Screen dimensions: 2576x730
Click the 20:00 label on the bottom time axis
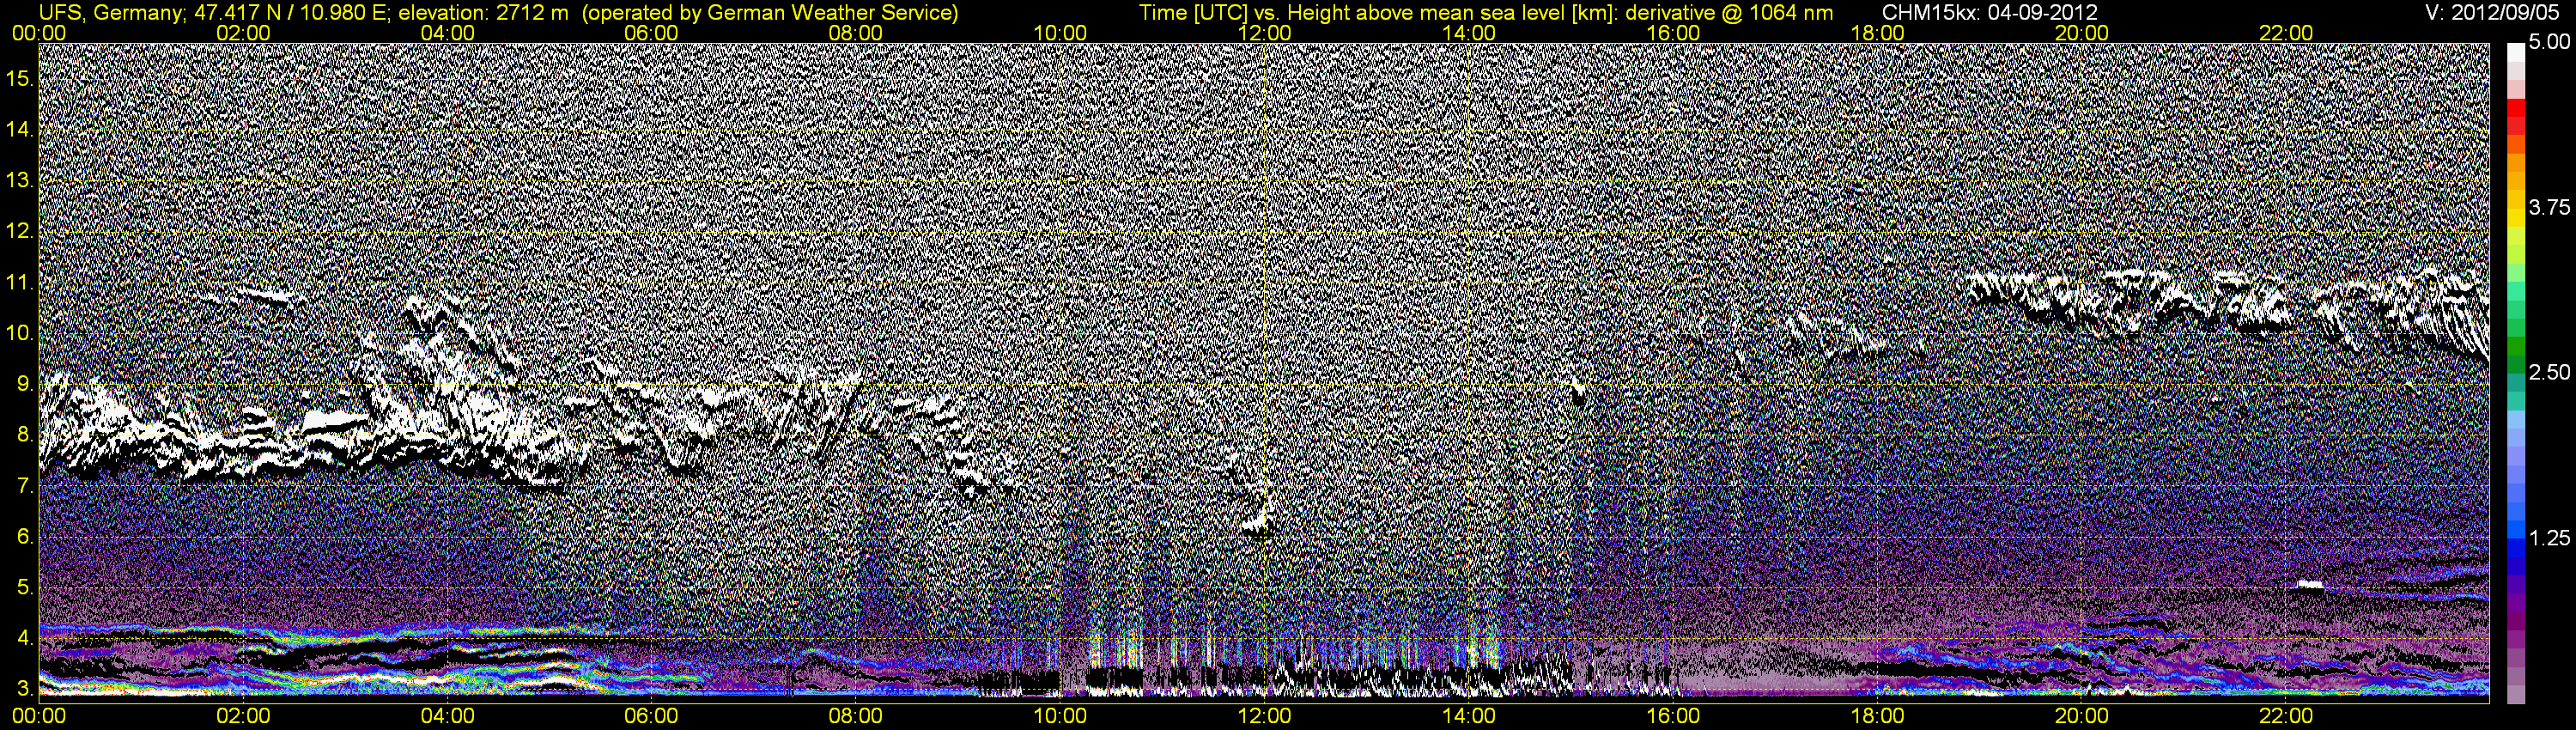(2082, 716)
